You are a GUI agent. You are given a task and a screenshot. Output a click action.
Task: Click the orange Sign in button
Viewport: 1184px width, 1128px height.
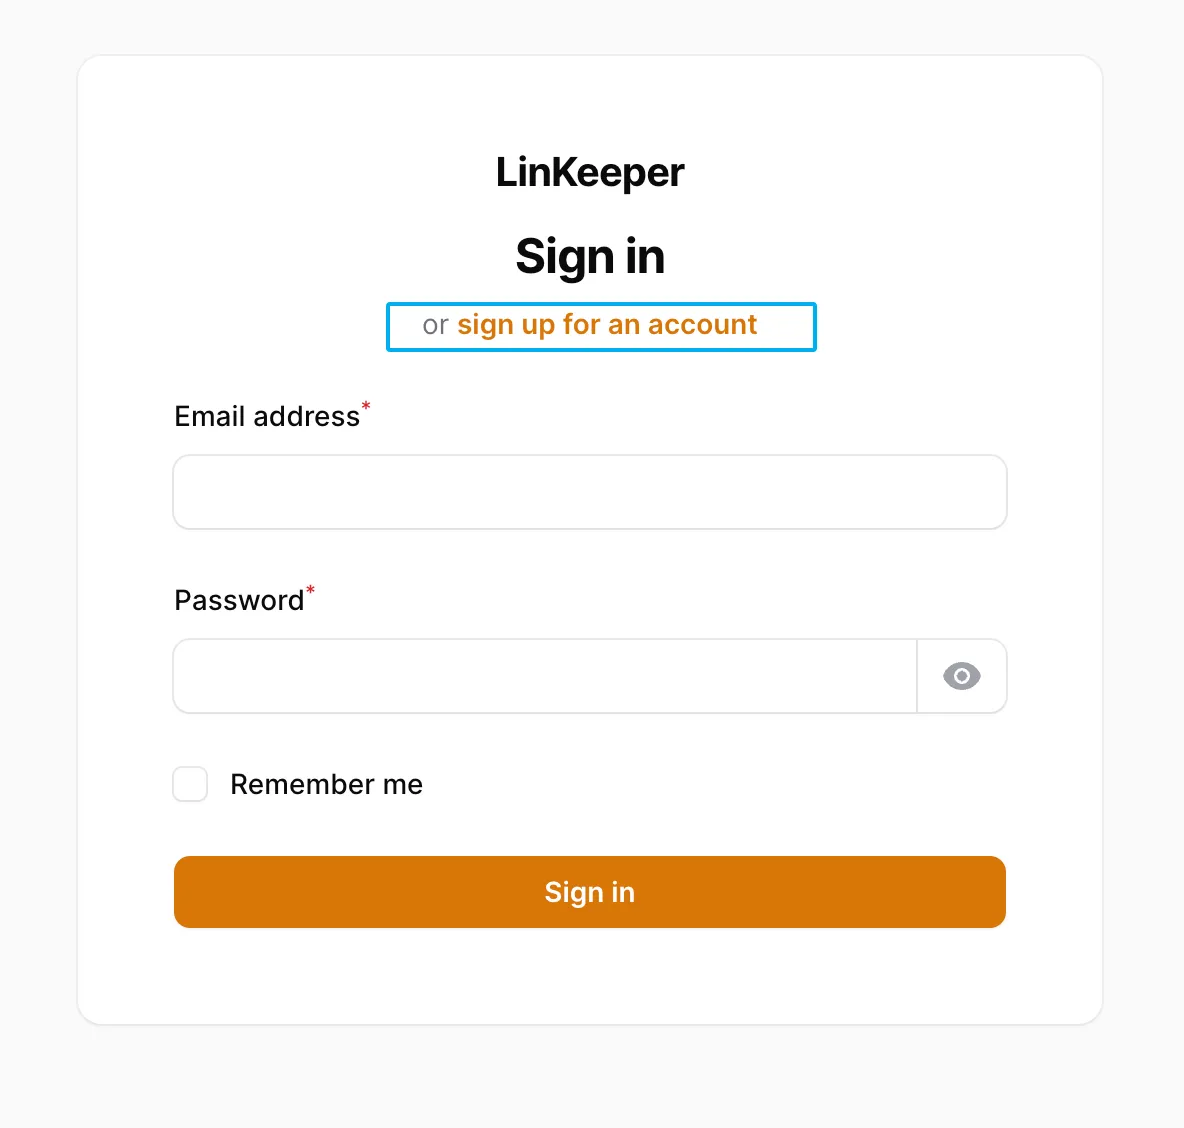pyautogui.click(x=589, y=892)
